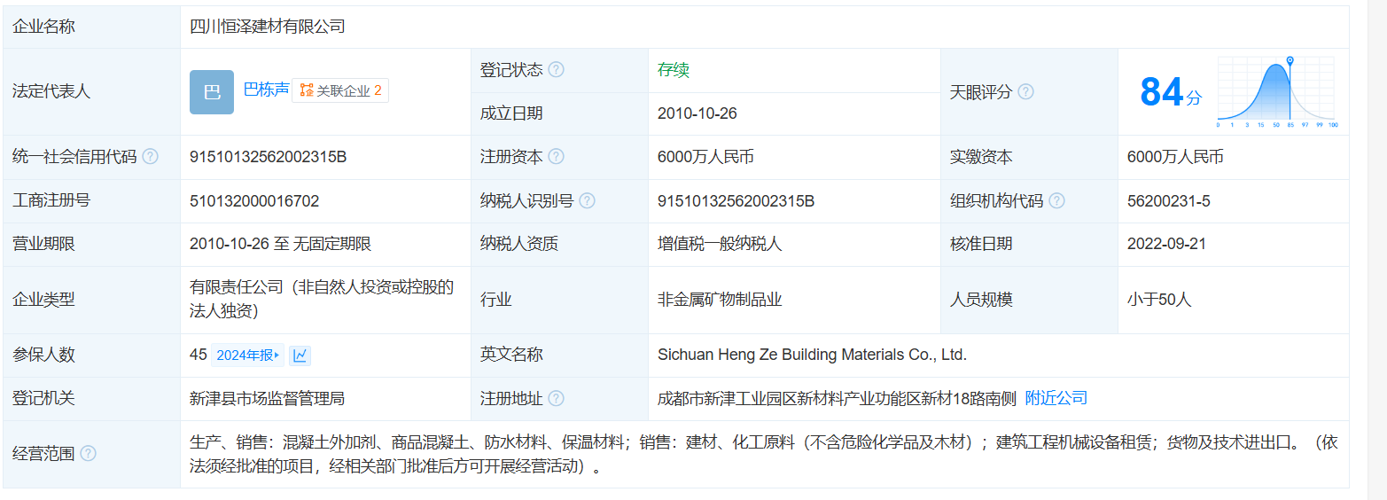Click the 成立日期 label cell
This screenshot has width=1387, height=500.
(x=560, y=114)
